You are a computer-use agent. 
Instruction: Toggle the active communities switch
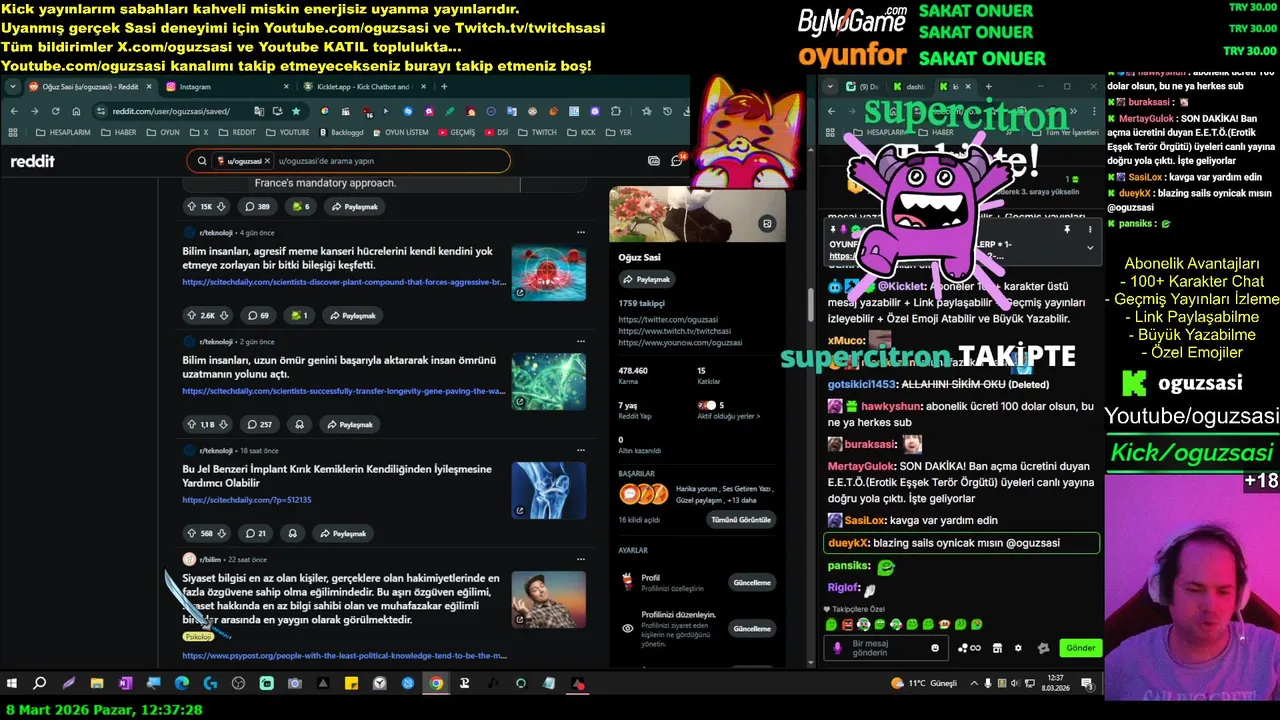pos(707,405)
